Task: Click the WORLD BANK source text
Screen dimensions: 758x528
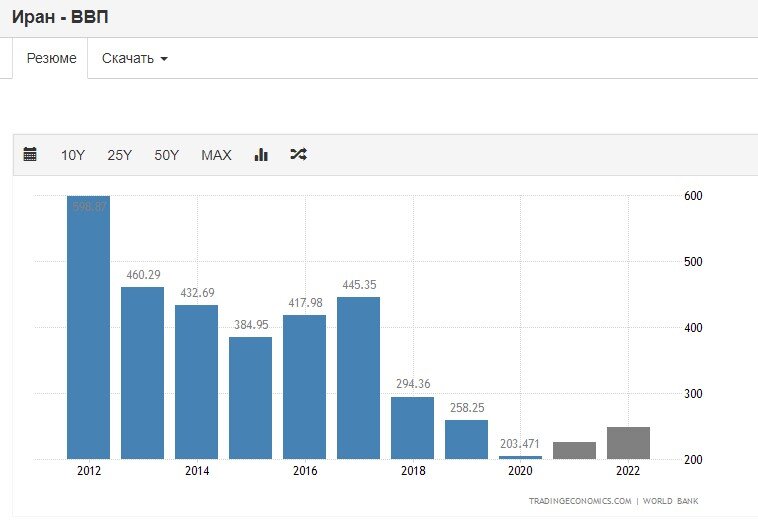Action: pyautogui.click(x=671, y=501)
